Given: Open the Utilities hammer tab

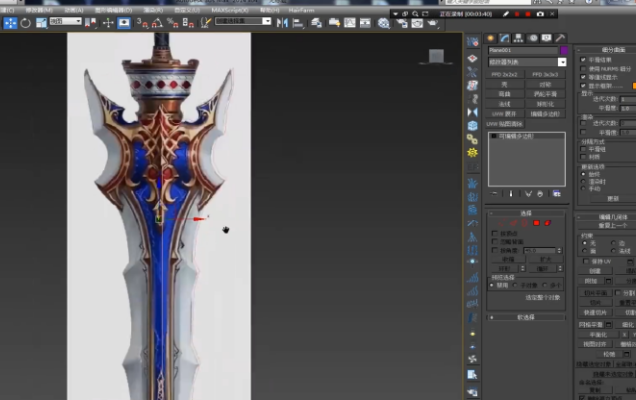Looking at the screenshot, I should coord(560,38).
